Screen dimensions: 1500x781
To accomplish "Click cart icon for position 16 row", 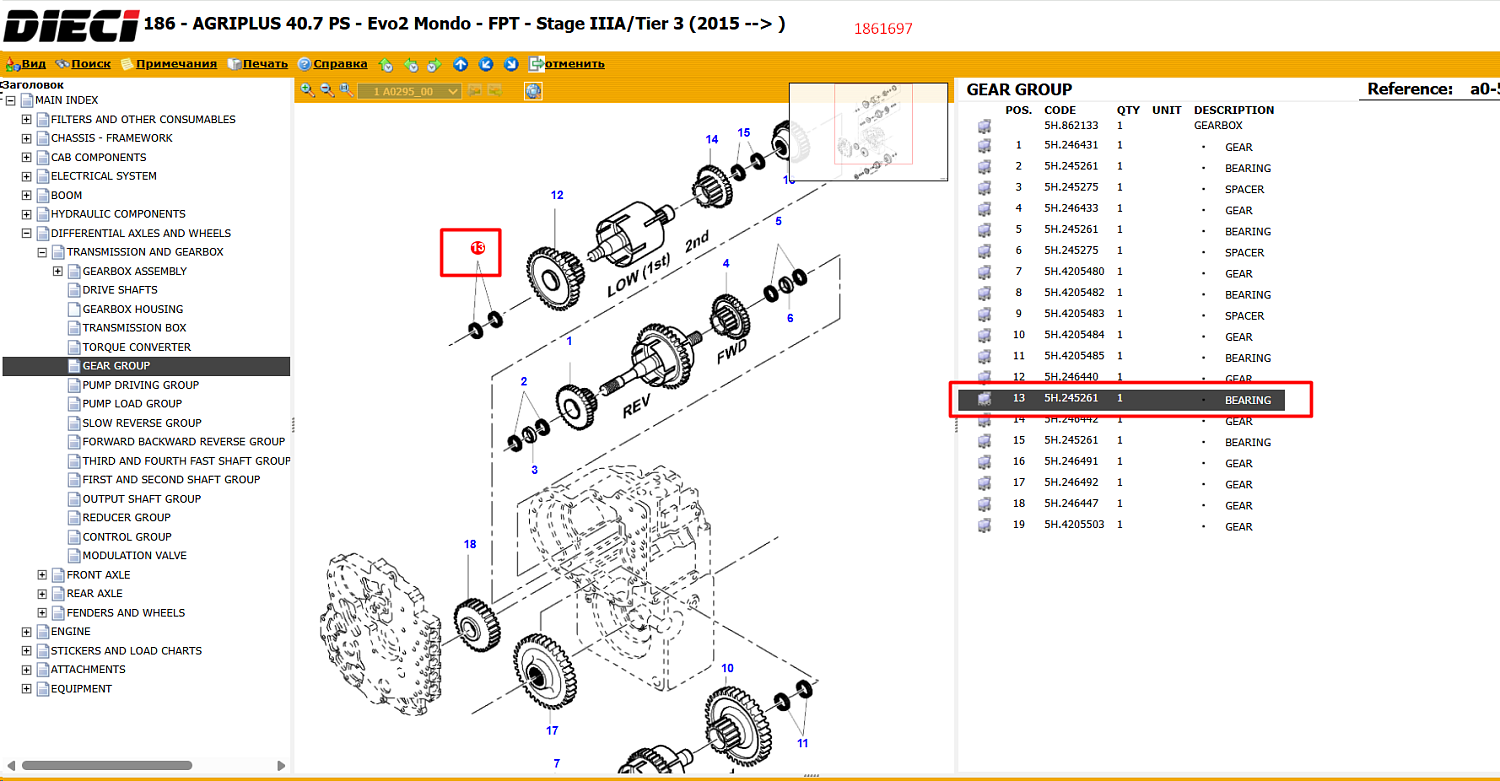I will click(x=984, y=462).
